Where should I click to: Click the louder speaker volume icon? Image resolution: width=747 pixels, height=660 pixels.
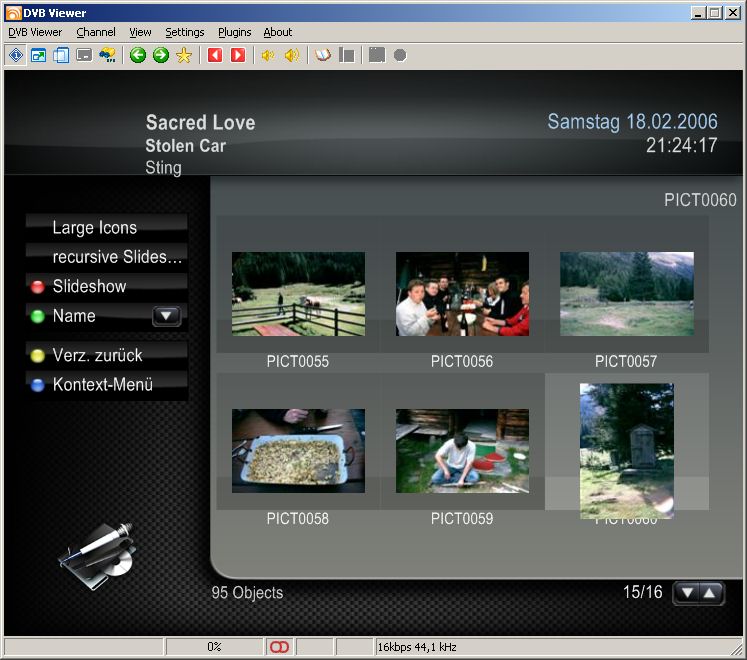291,55
